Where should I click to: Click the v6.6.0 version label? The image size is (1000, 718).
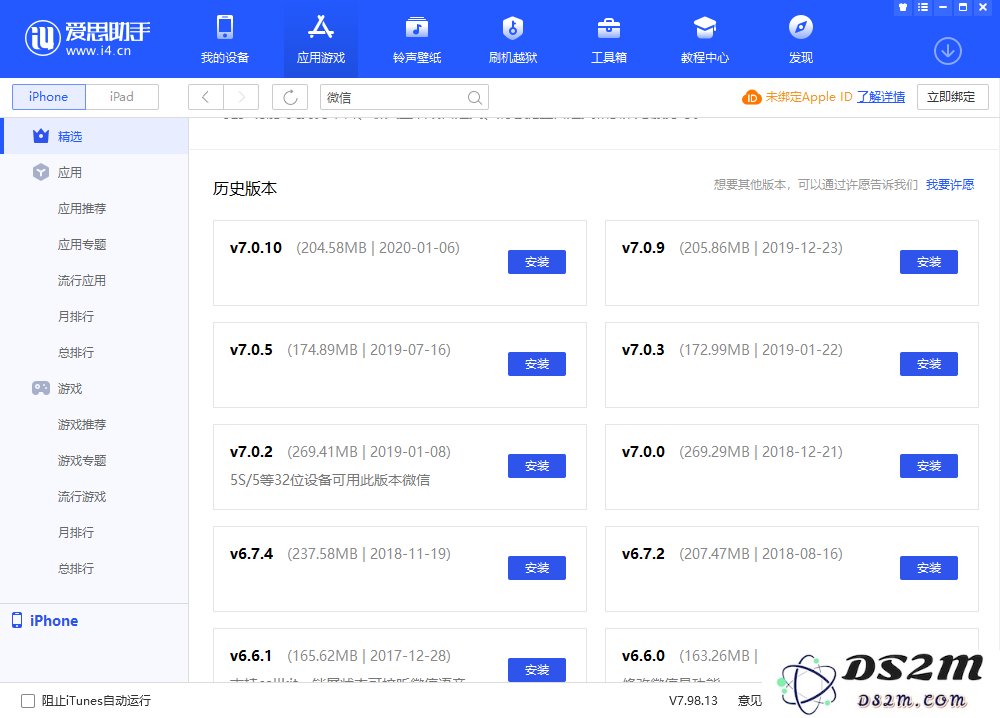coord(643,656)
